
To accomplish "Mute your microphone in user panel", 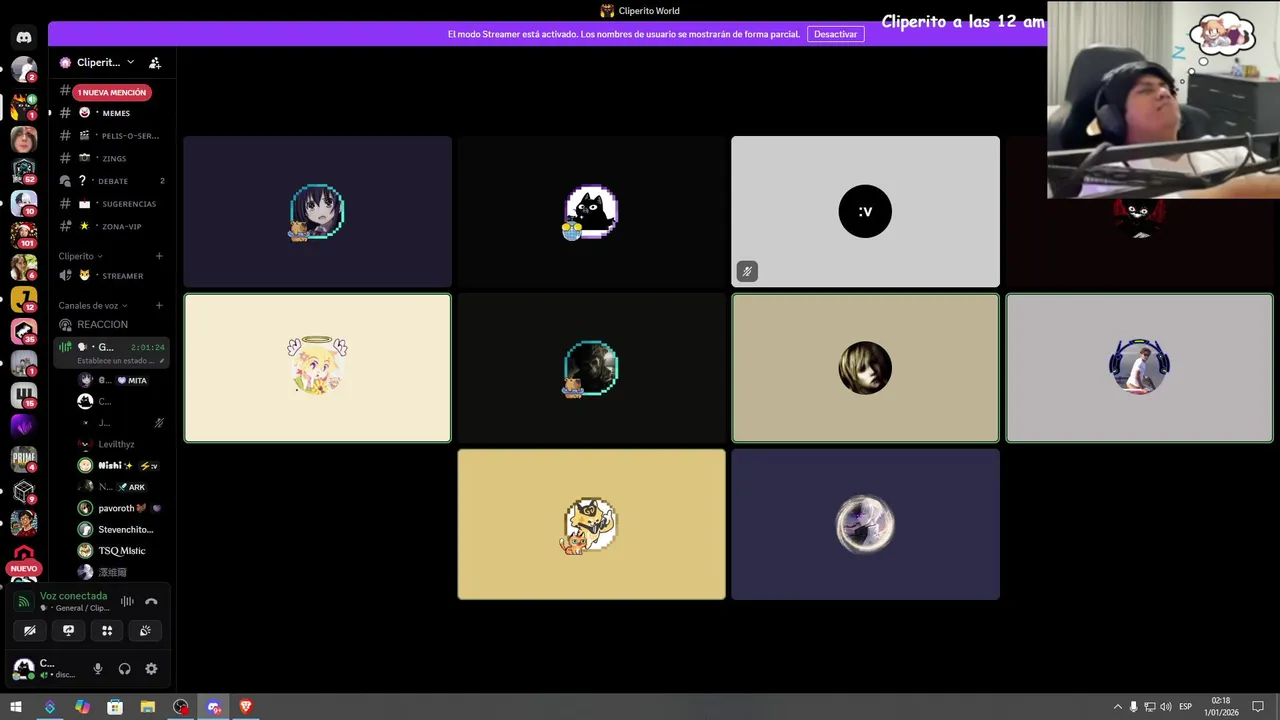I will [x=98, y=669].
